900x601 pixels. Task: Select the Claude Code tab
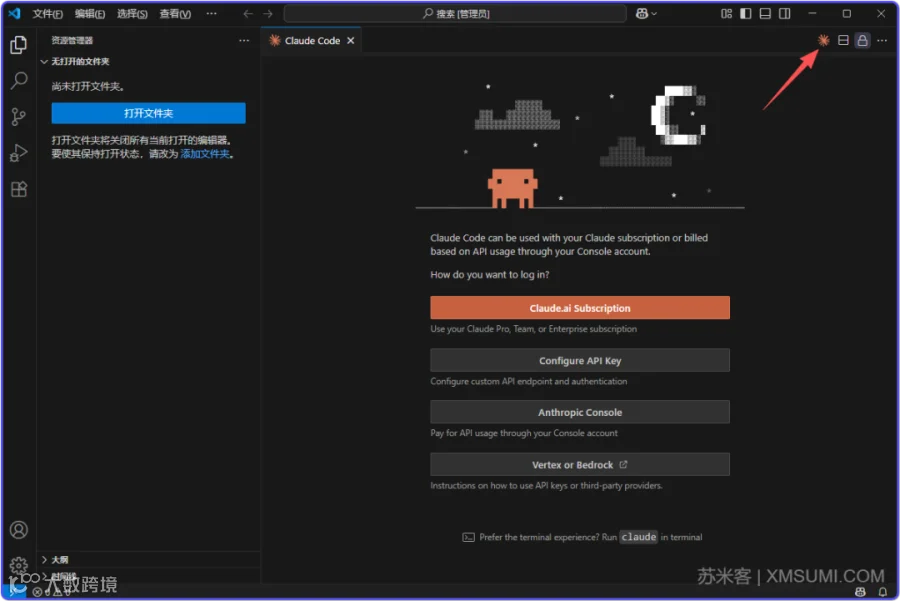click(x=312, y=41)
